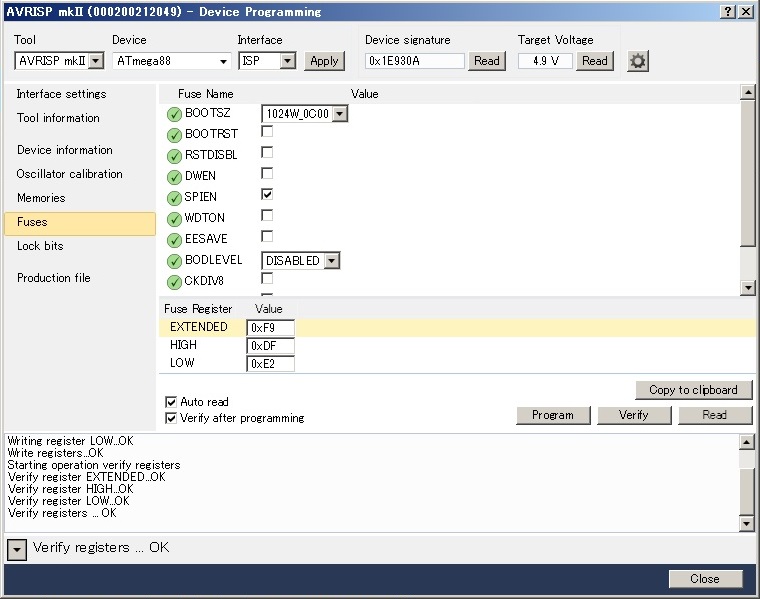The image size is (760, 599).
Task: Click the green status icon beside EESAVE
Action: (174, 240)
